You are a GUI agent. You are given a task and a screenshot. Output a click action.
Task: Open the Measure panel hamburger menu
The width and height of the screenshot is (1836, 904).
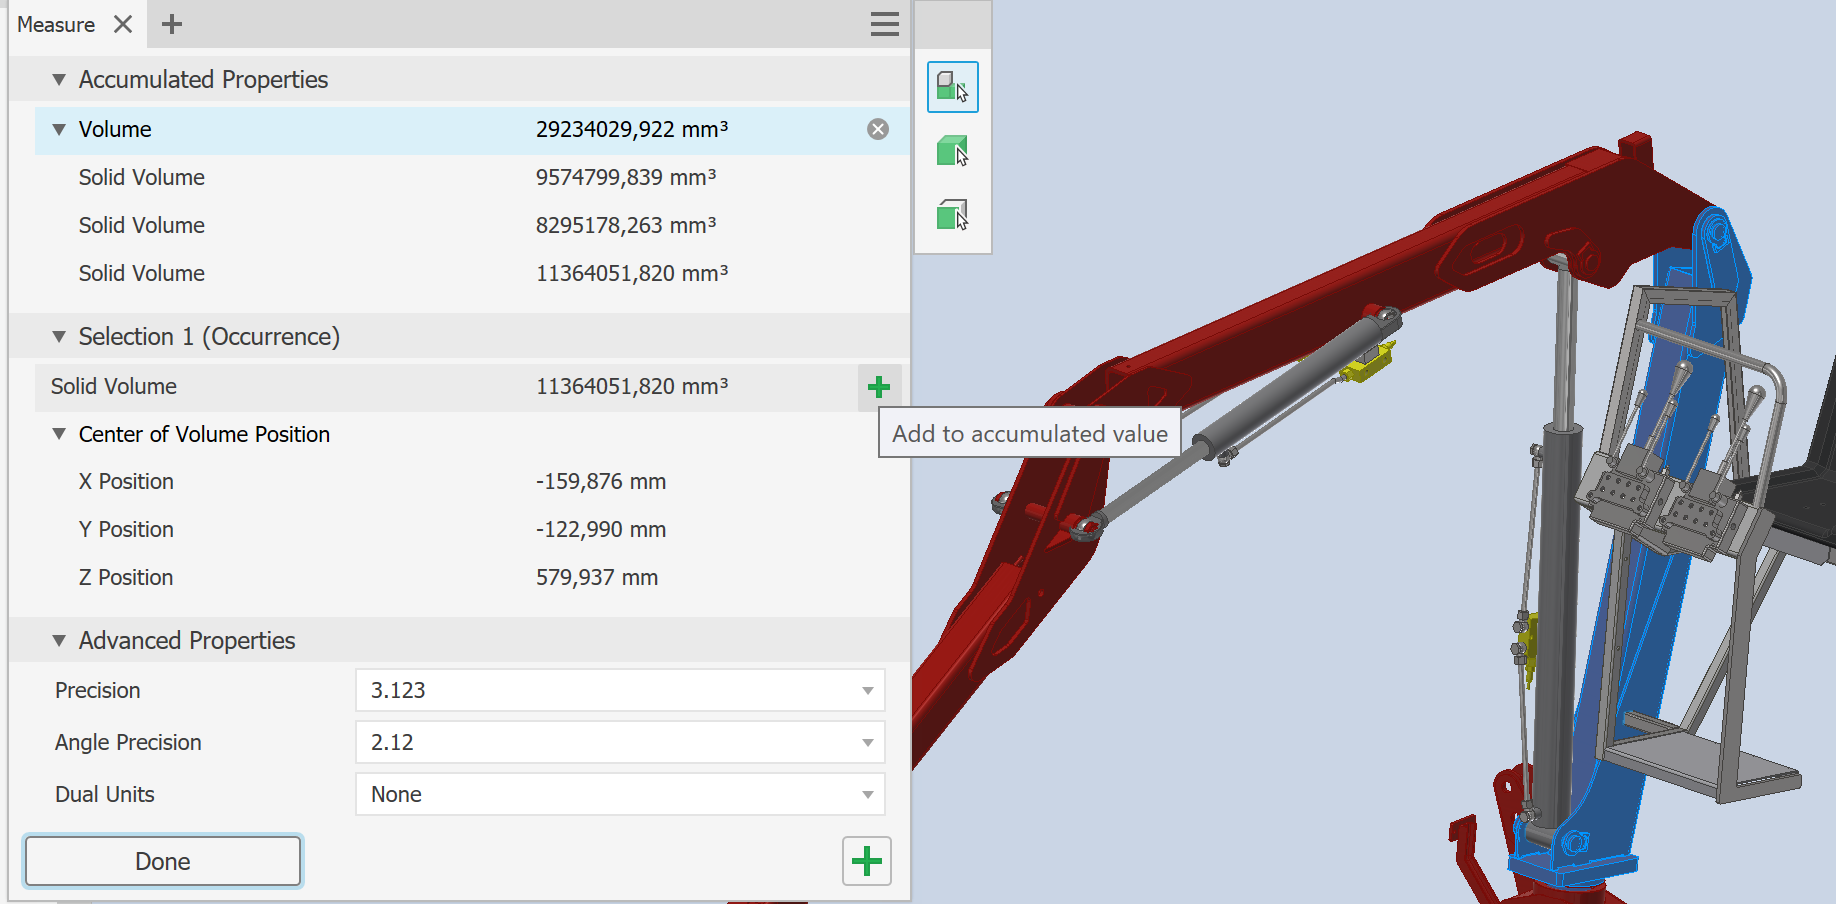coord(884,24)
